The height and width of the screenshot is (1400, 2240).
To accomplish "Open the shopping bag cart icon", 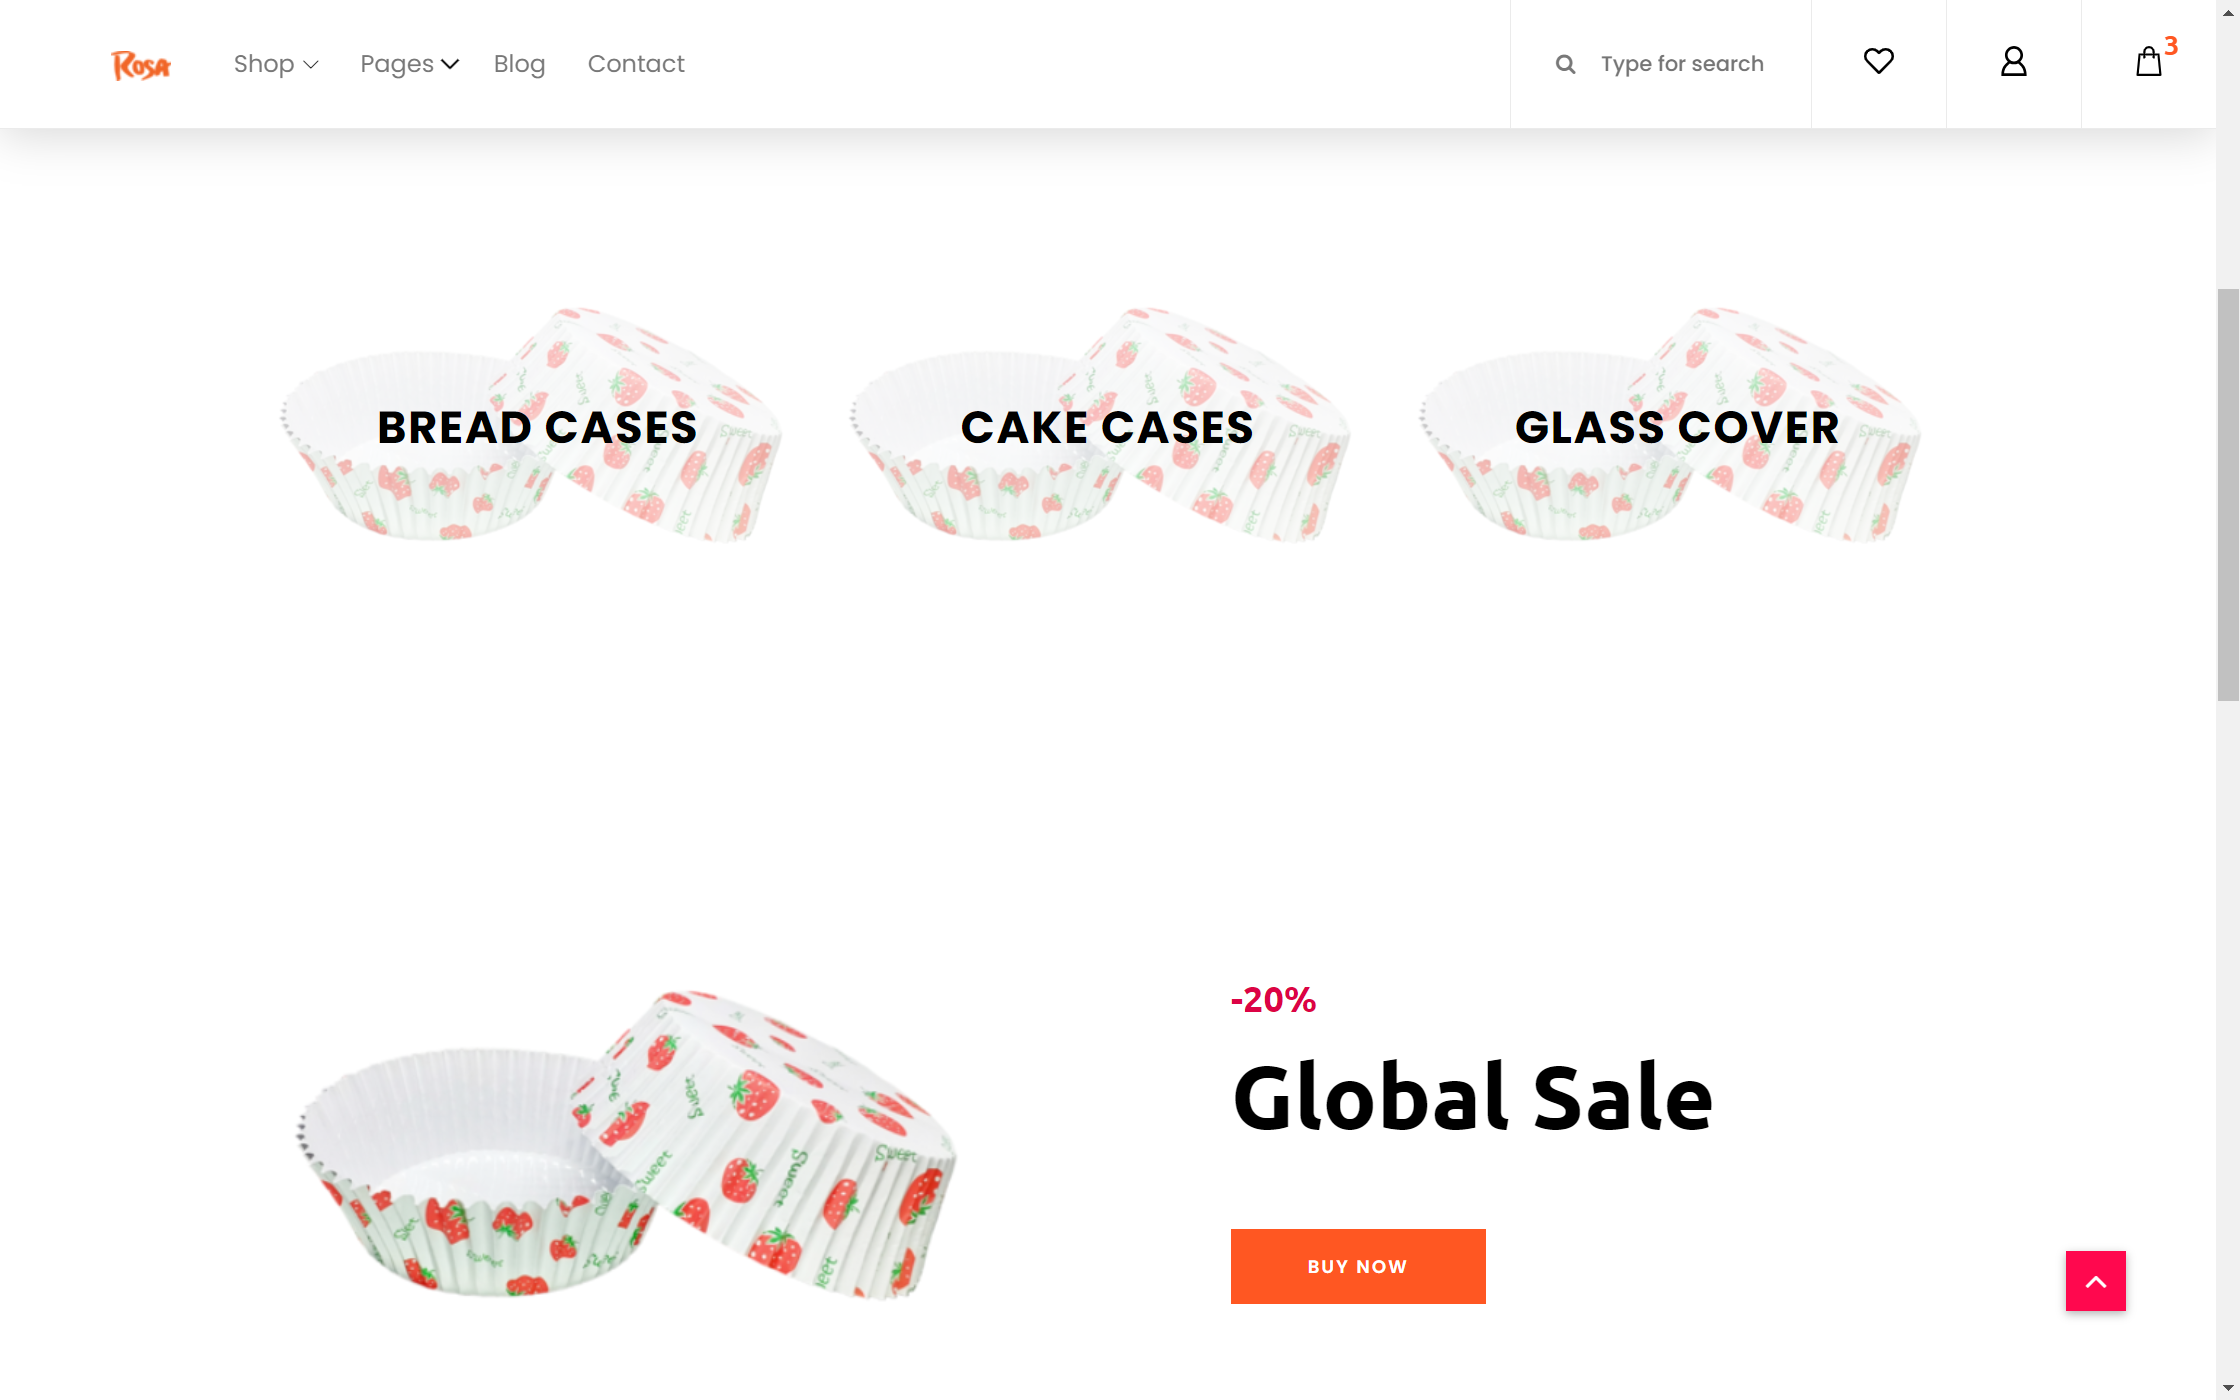I will pyautogui.click(x=2148, y=62).
